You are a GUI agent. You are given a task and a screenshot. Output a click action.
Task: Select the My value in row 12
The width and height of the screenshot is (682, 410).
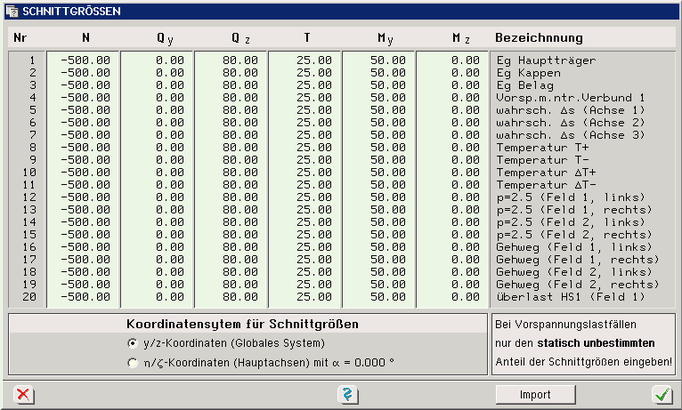click(379, 197)
